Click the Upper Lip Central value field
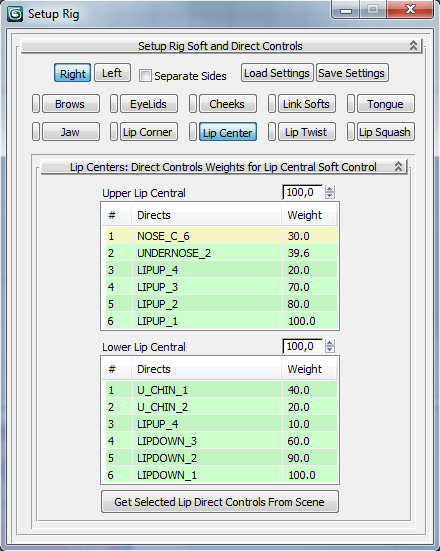This screenshot has height=551, width=440. click(303, 192)
